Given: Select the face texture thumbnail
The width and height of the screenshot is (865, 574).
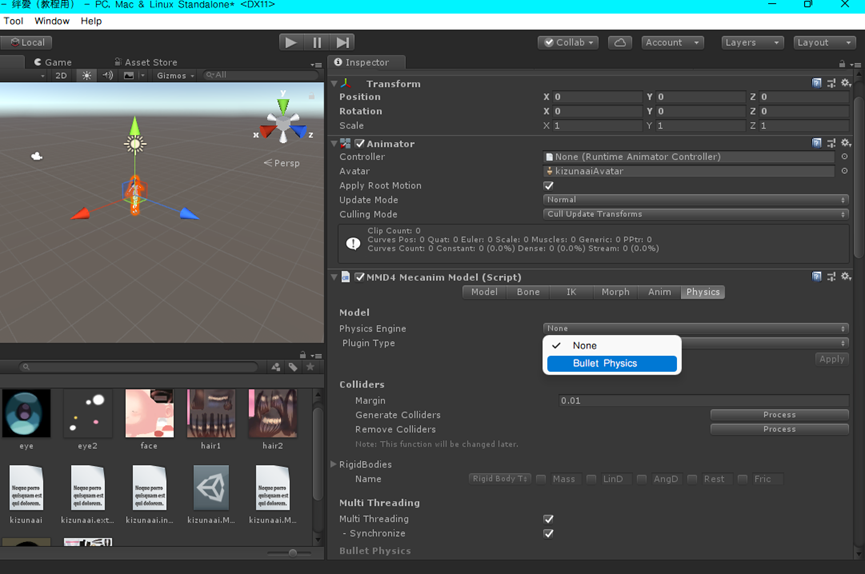Looking at the screenshot, I should pyautogui.click(x=149, y=414).
